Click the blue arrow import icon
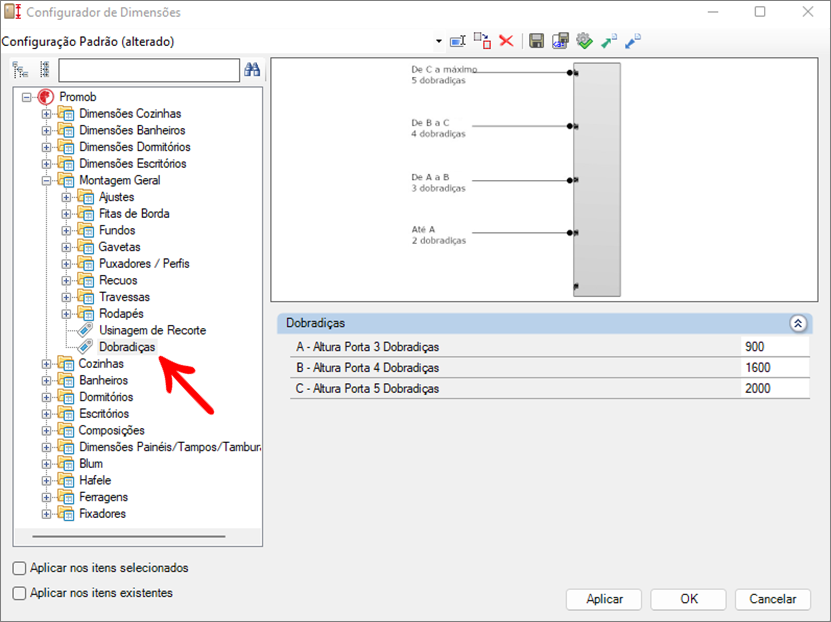Screen dimensions: 831x622 click(632, 41)
